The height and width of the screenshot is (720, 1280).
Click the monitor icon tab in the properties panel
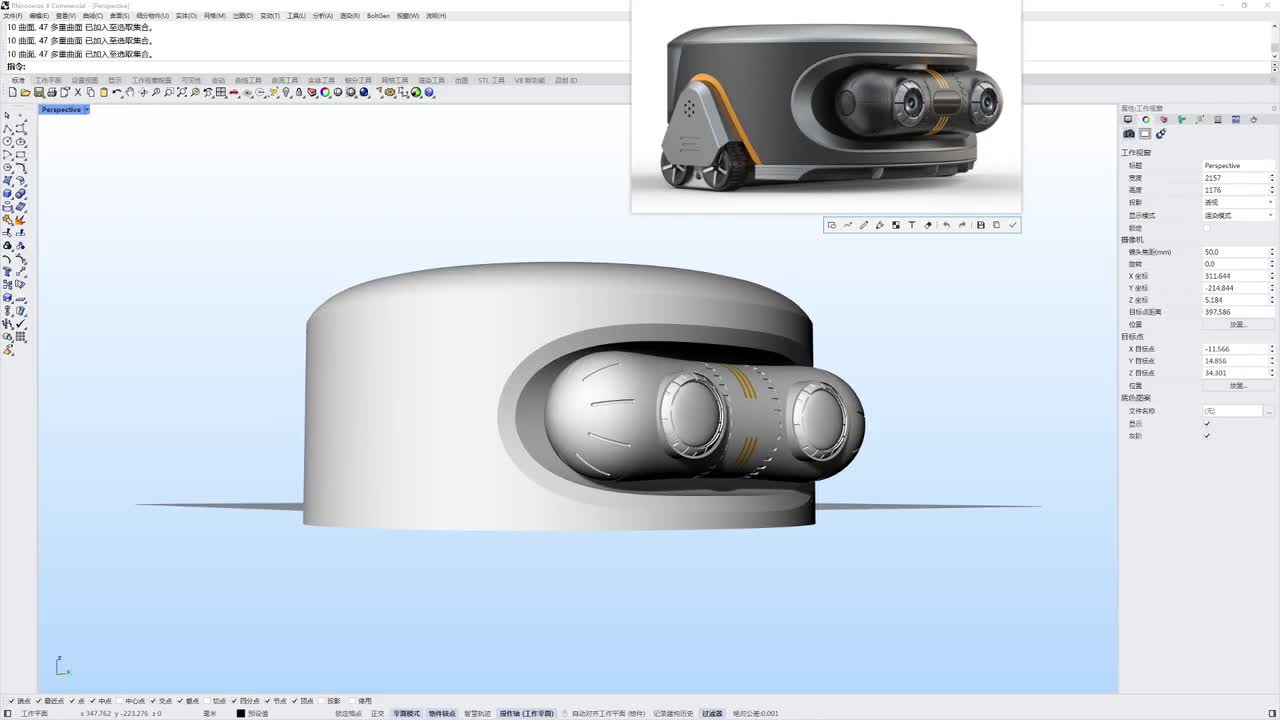(x=1128, y=120)
